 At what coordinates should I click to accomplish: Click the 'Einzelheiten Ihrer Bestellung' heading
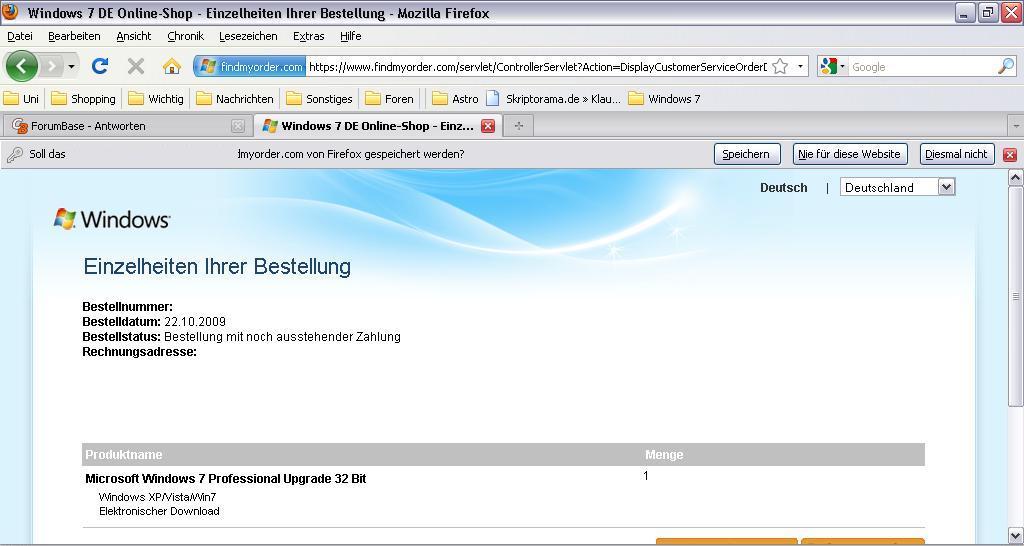click(217, 266)
